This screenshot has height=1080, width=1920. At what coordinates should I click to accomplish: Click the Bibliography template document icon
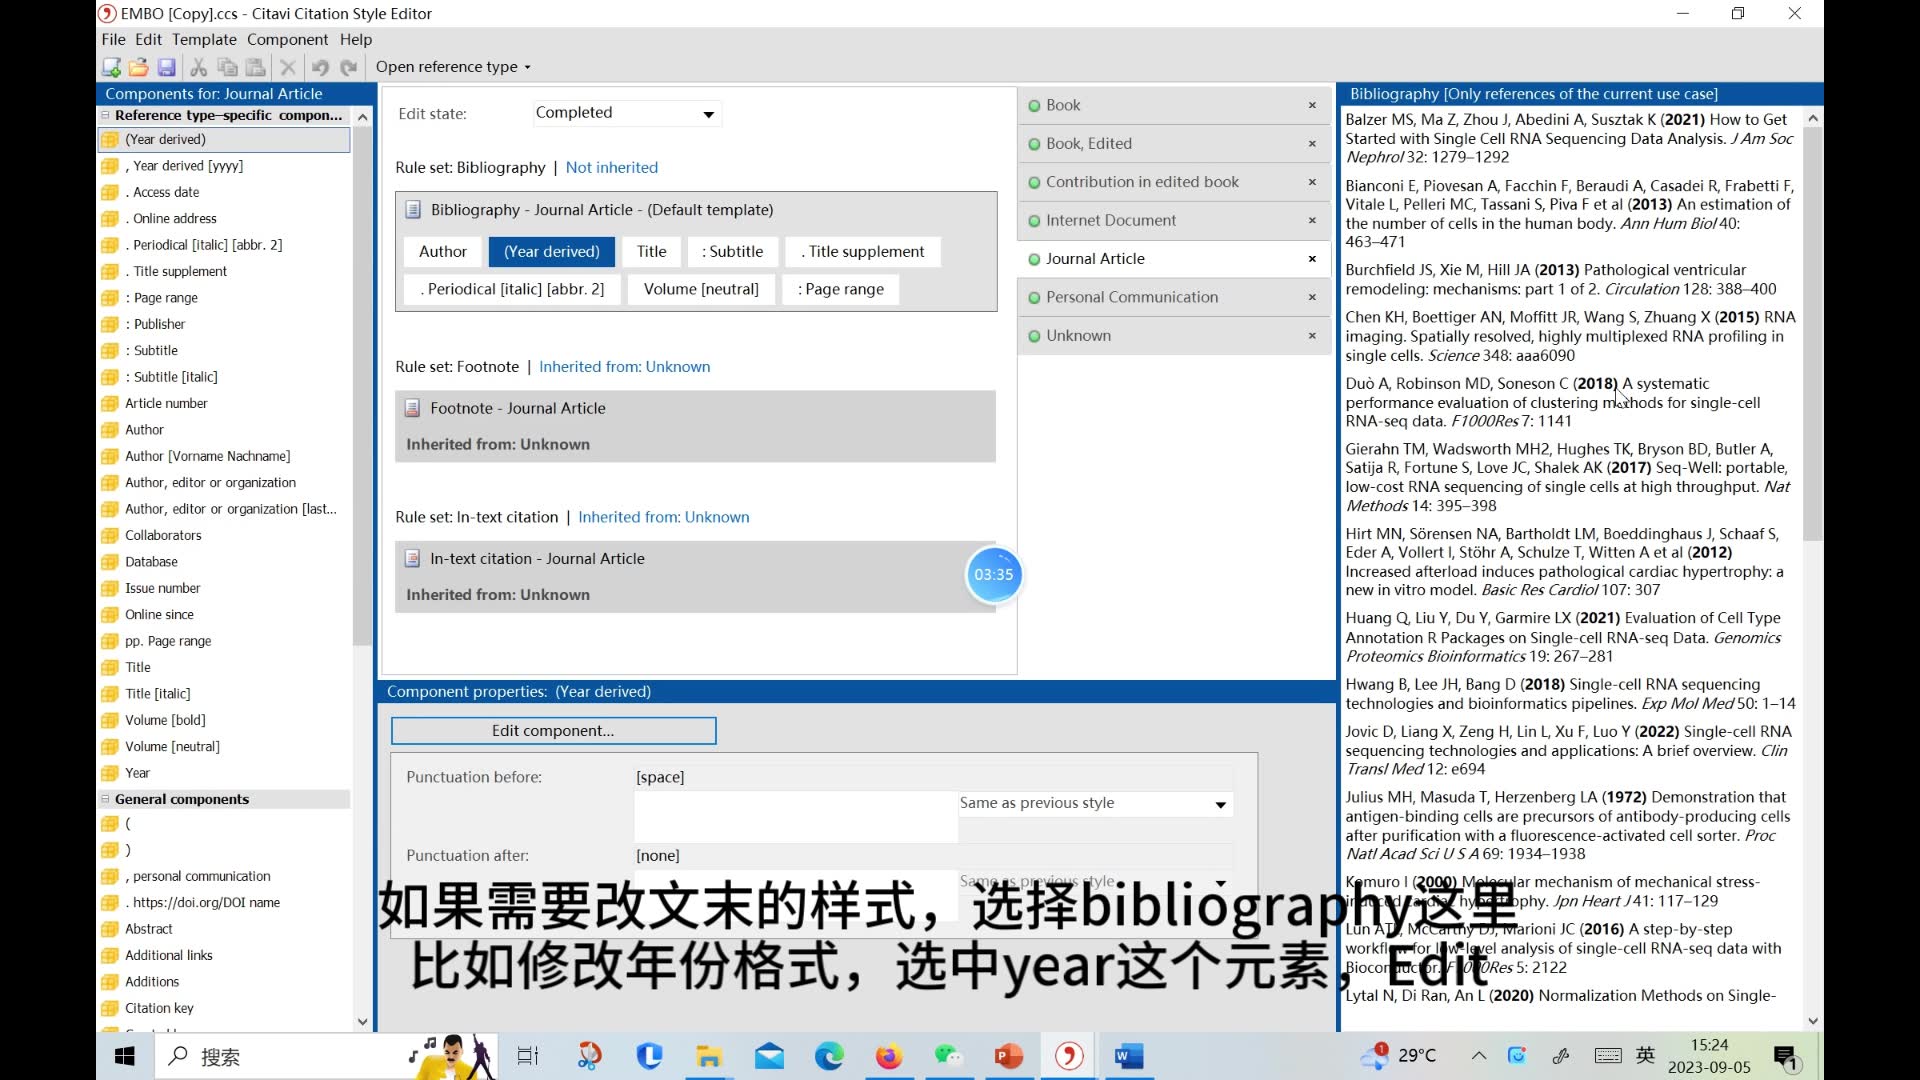tap(412, 210)
